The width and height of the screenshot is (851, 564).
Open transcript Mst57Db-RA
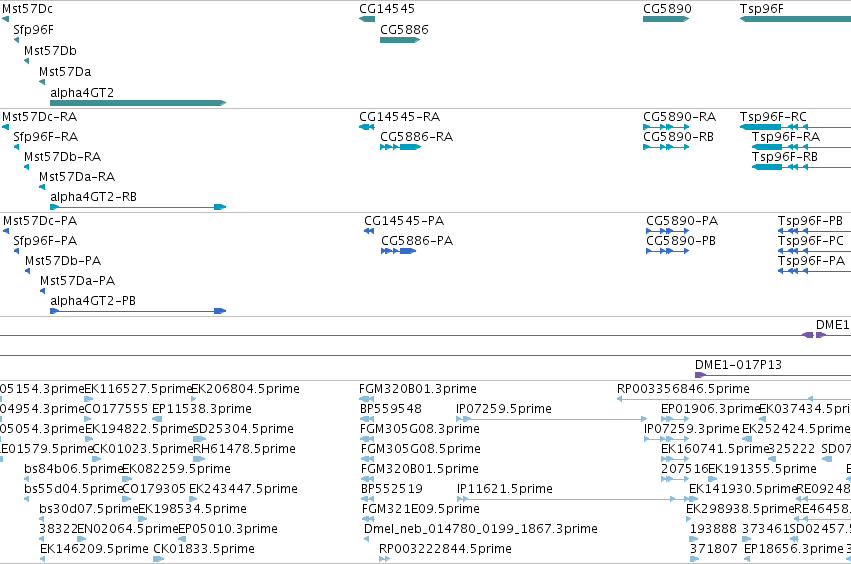click(x=62, y=157)
